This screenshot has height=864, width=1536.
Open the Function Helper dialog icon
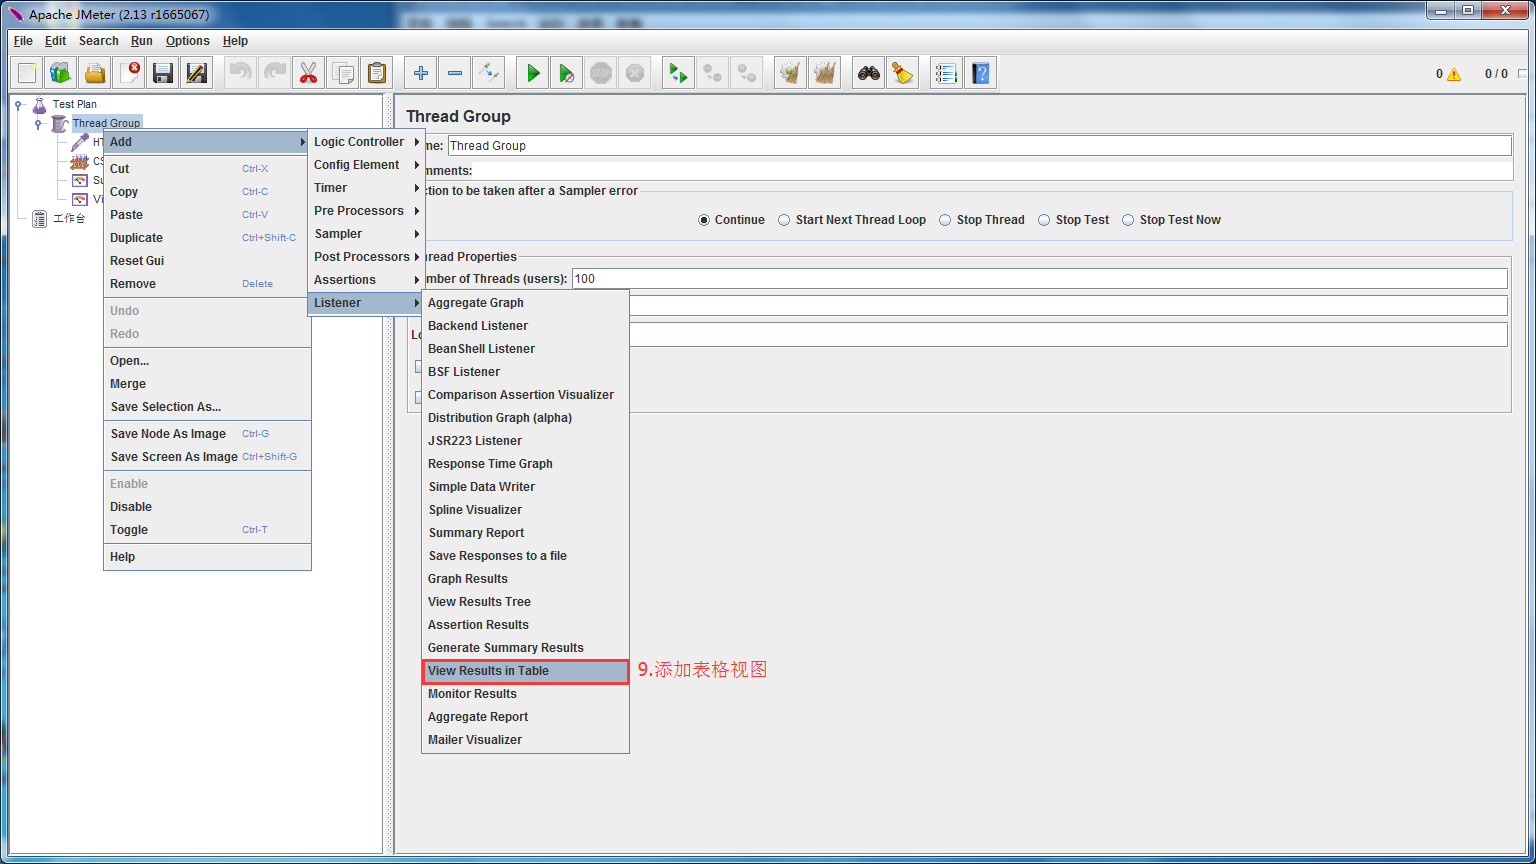coord(946,73)
